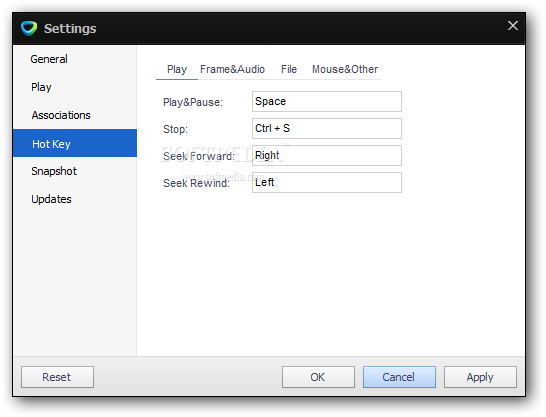
Task: Open the General settings section
Action: click(49, 59)
